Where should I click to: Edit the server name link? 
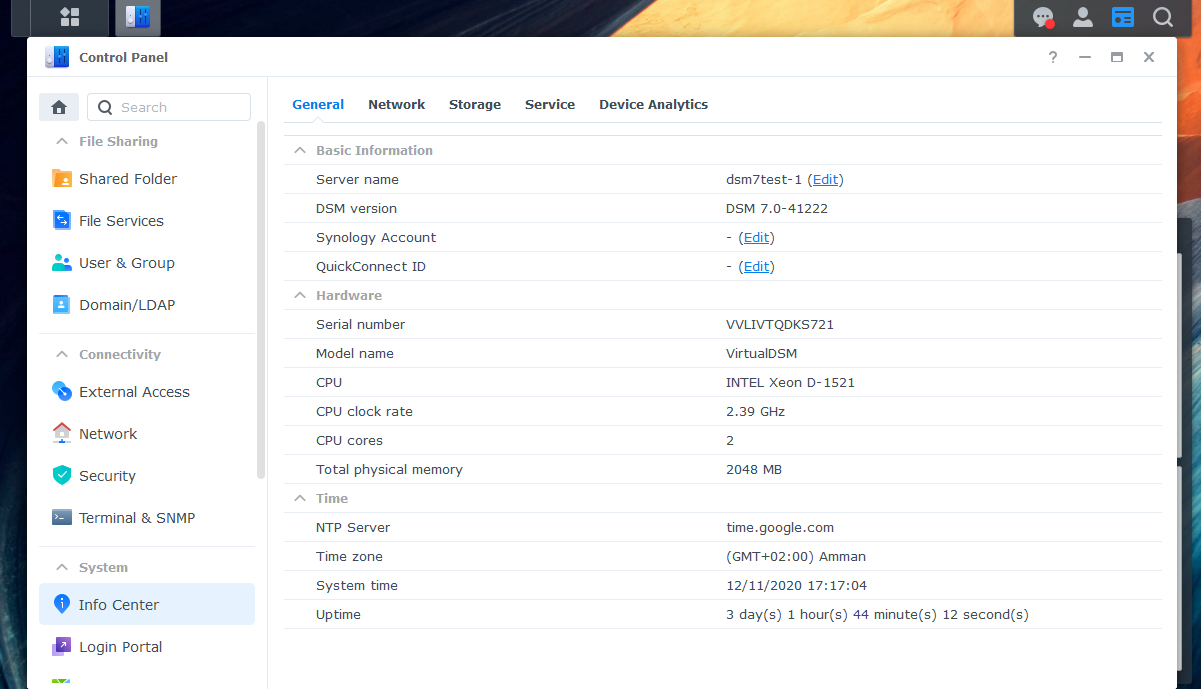(x=826, y=179)
